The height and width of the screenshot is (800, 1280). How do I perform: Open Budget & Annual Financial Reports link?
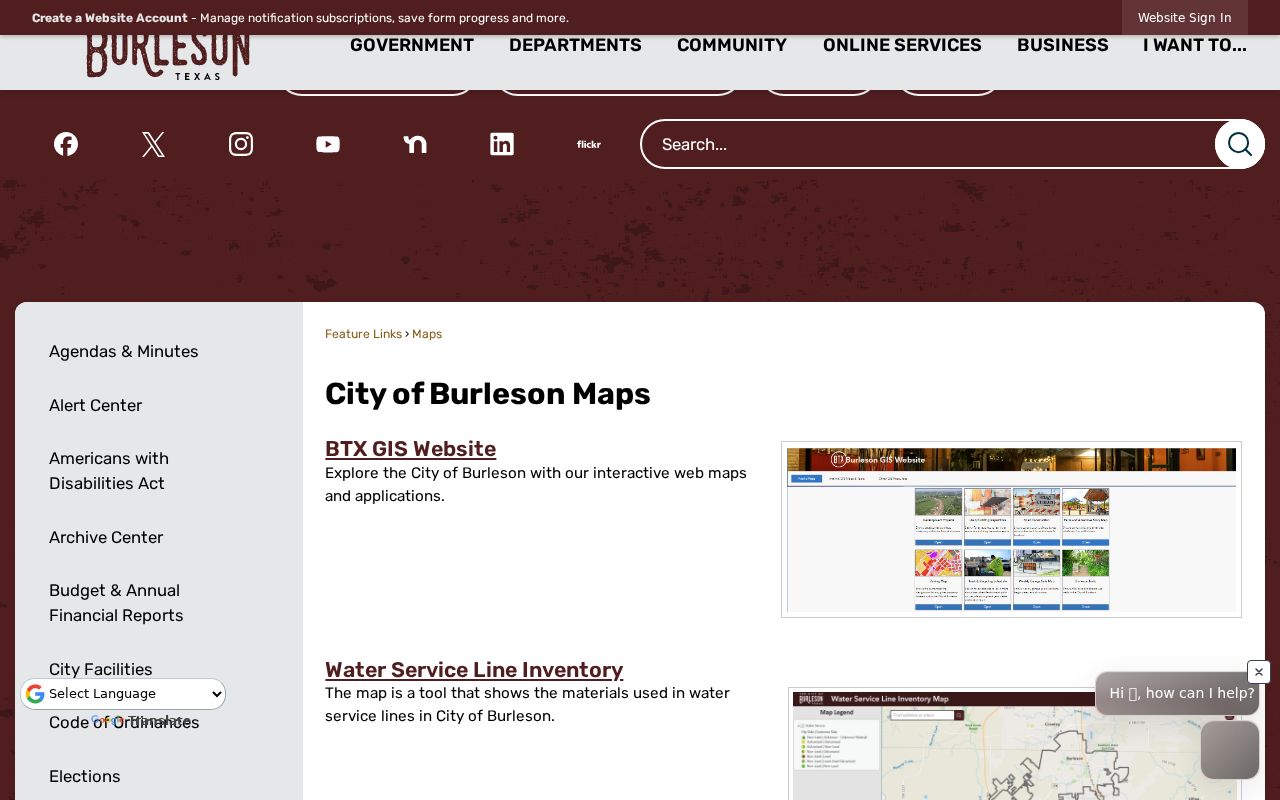tap(116, 603)
